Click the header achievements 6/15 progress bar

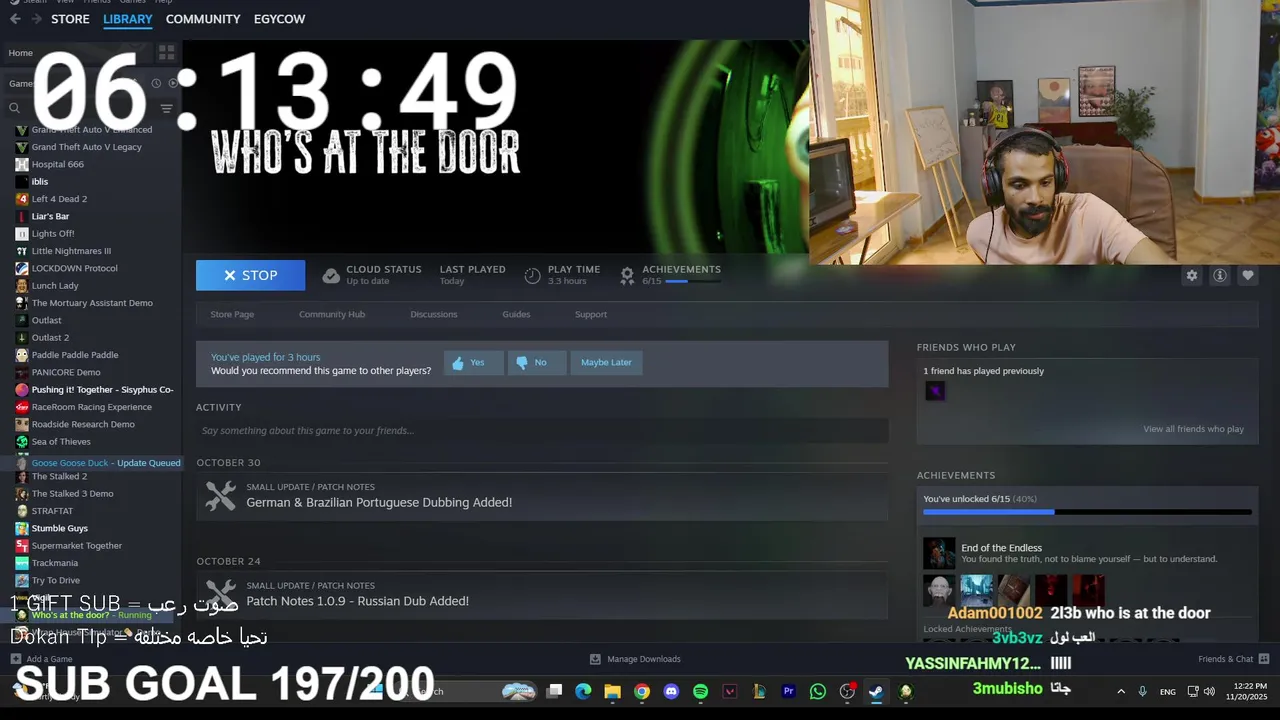692,281
